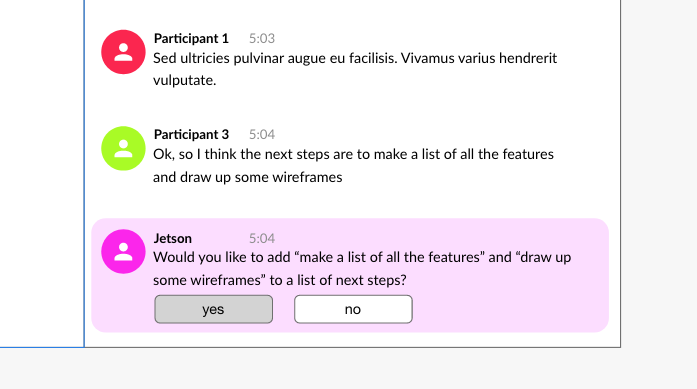Viewport: 697px width, 389px height.
Task: Select the 'Sed ultricies pulvinar' message text
Action: [355, 69]
